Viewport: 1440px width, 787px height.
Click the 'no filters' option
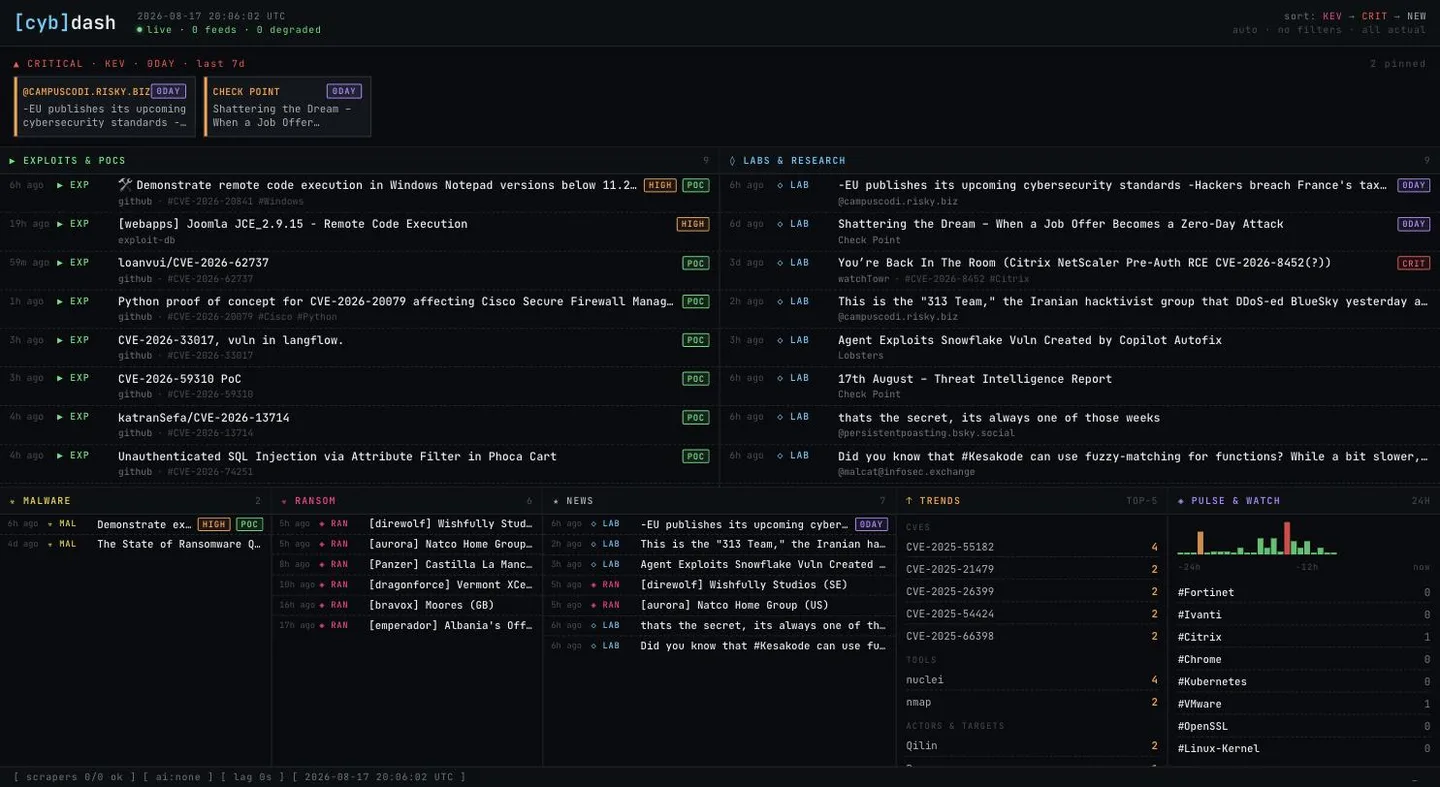pos(1309,30)
